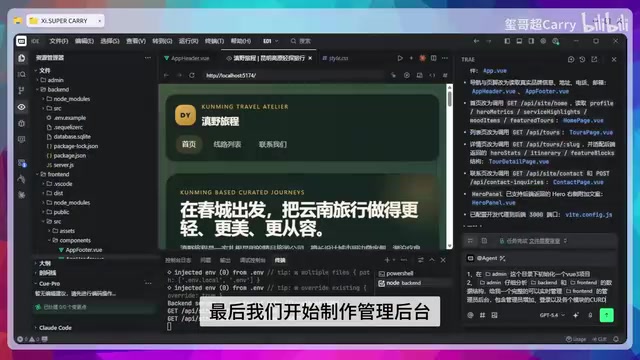This screenshot has height=360, width=640.
Task: Open the 终端(T) menu
Action: pos(214,41)
